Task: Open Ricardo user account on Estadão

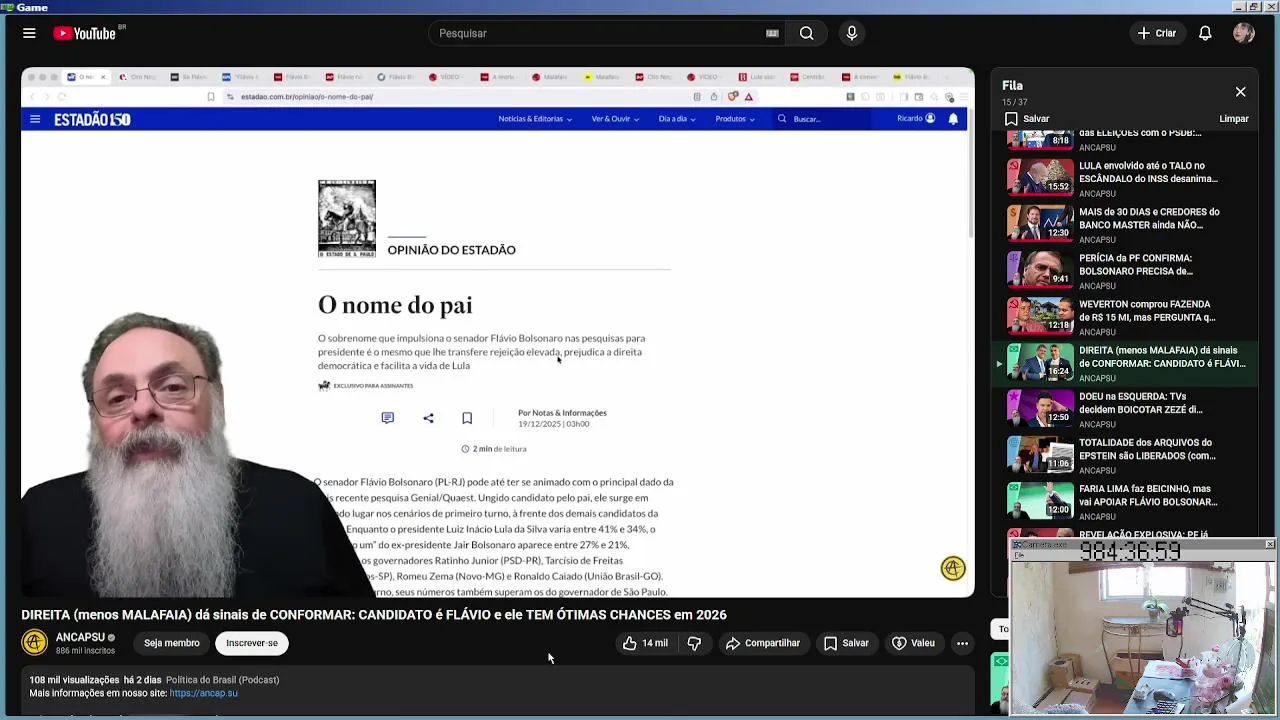Action: click(x=916, y=119)
